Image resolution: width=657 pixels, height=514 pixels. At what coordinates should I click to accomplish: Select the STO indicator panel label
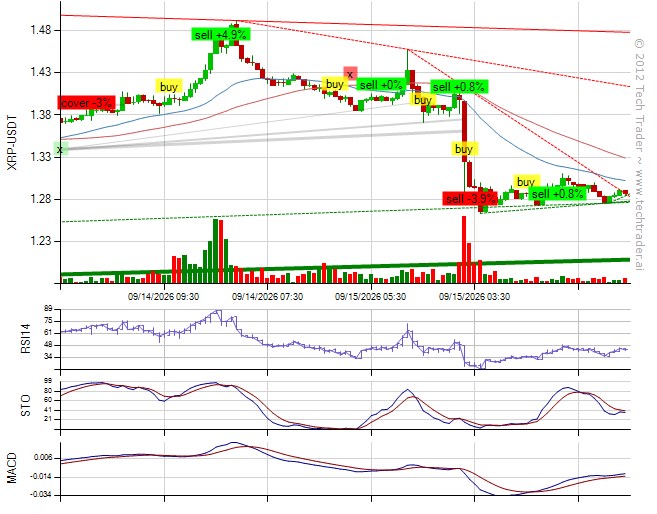tap(26, 405)
